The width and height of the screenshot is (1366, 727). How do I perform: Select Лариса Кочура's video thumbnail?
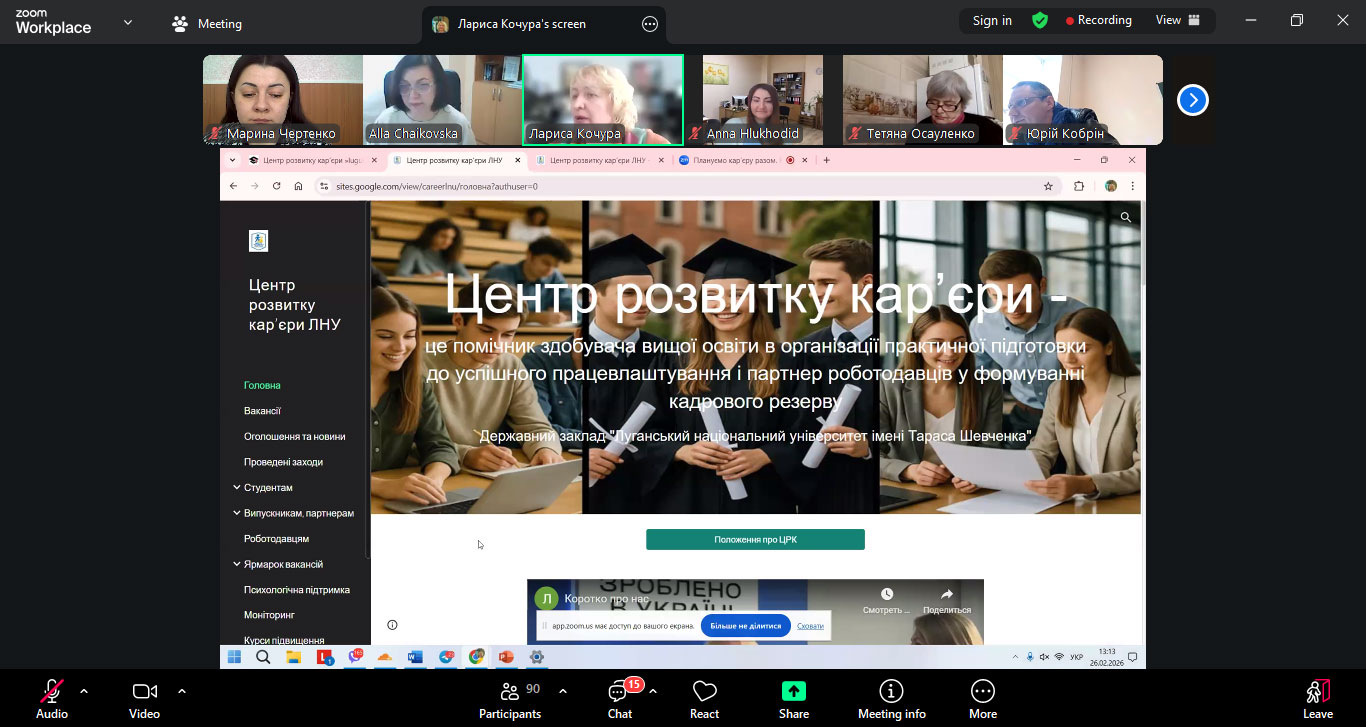click(x=603, y=100)
